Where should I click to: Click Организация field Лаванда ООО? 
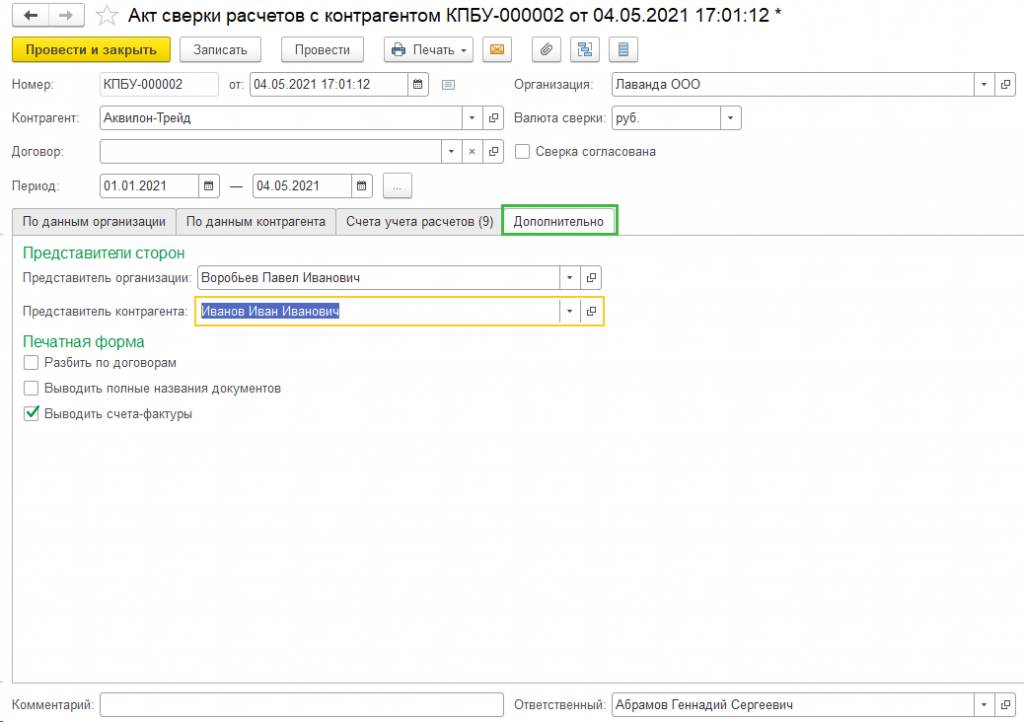coord(793,84)
